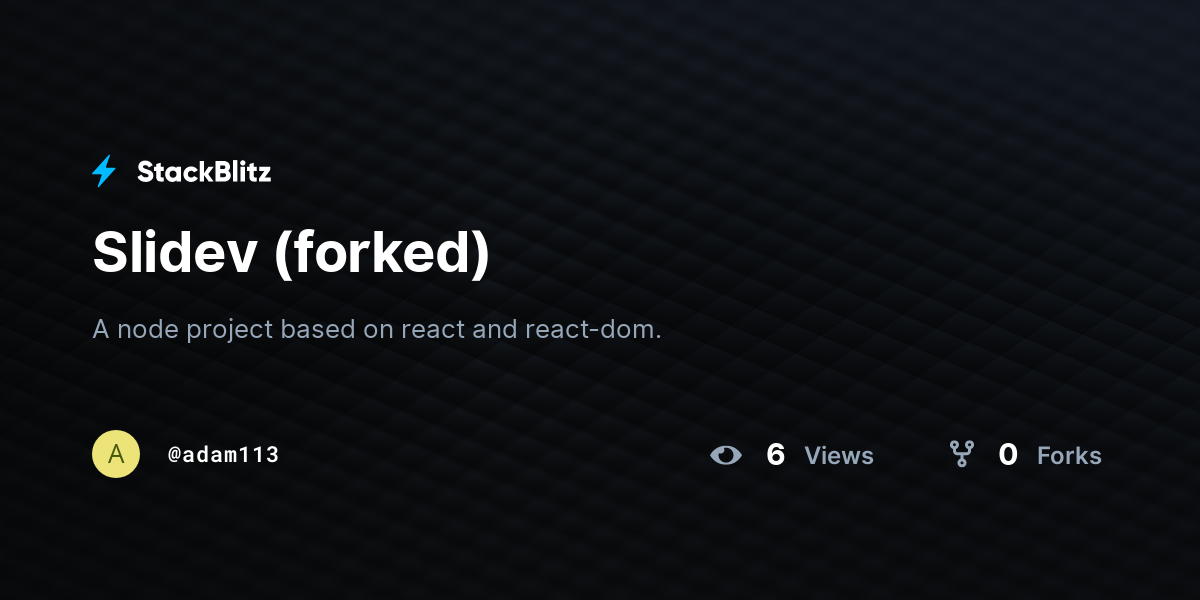Click the 'Forks' label
Viewport: 1200px width, 600px height.
click(x=1069, y=456)
